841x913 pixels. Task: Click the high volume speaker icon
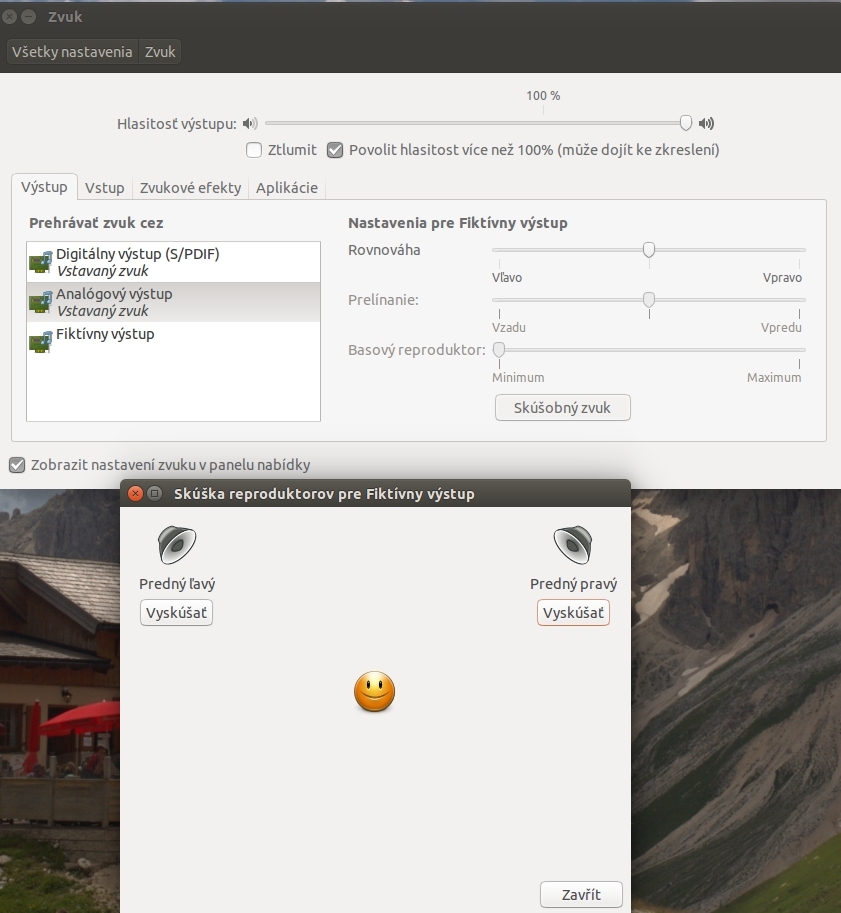[x=706, y=123]
